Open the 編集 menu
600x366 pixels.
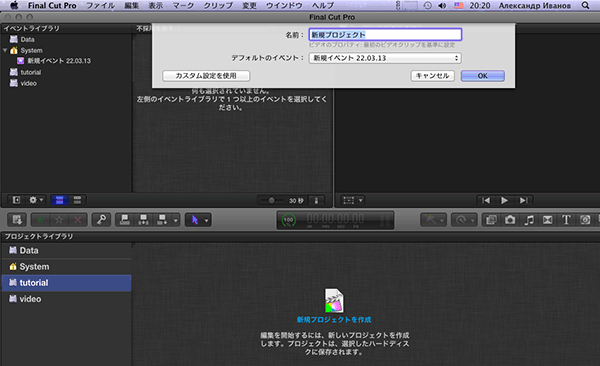coord(132,5)
